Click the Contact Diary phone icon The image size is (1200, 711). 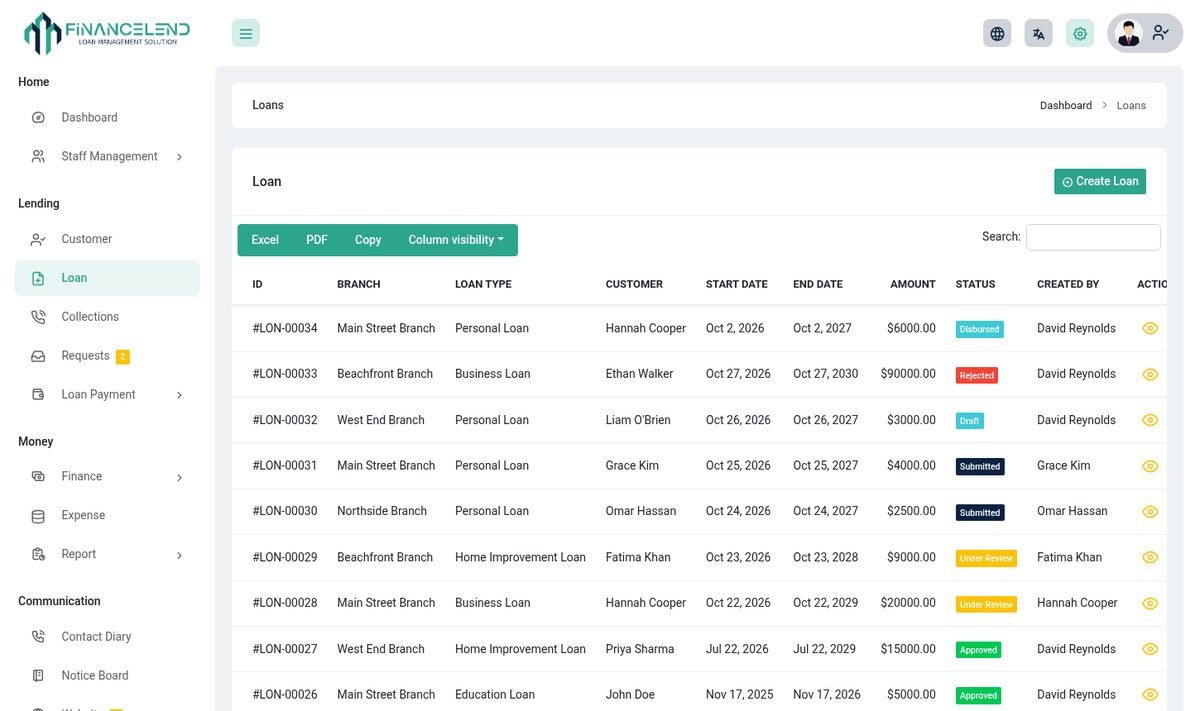pos(38,637)
